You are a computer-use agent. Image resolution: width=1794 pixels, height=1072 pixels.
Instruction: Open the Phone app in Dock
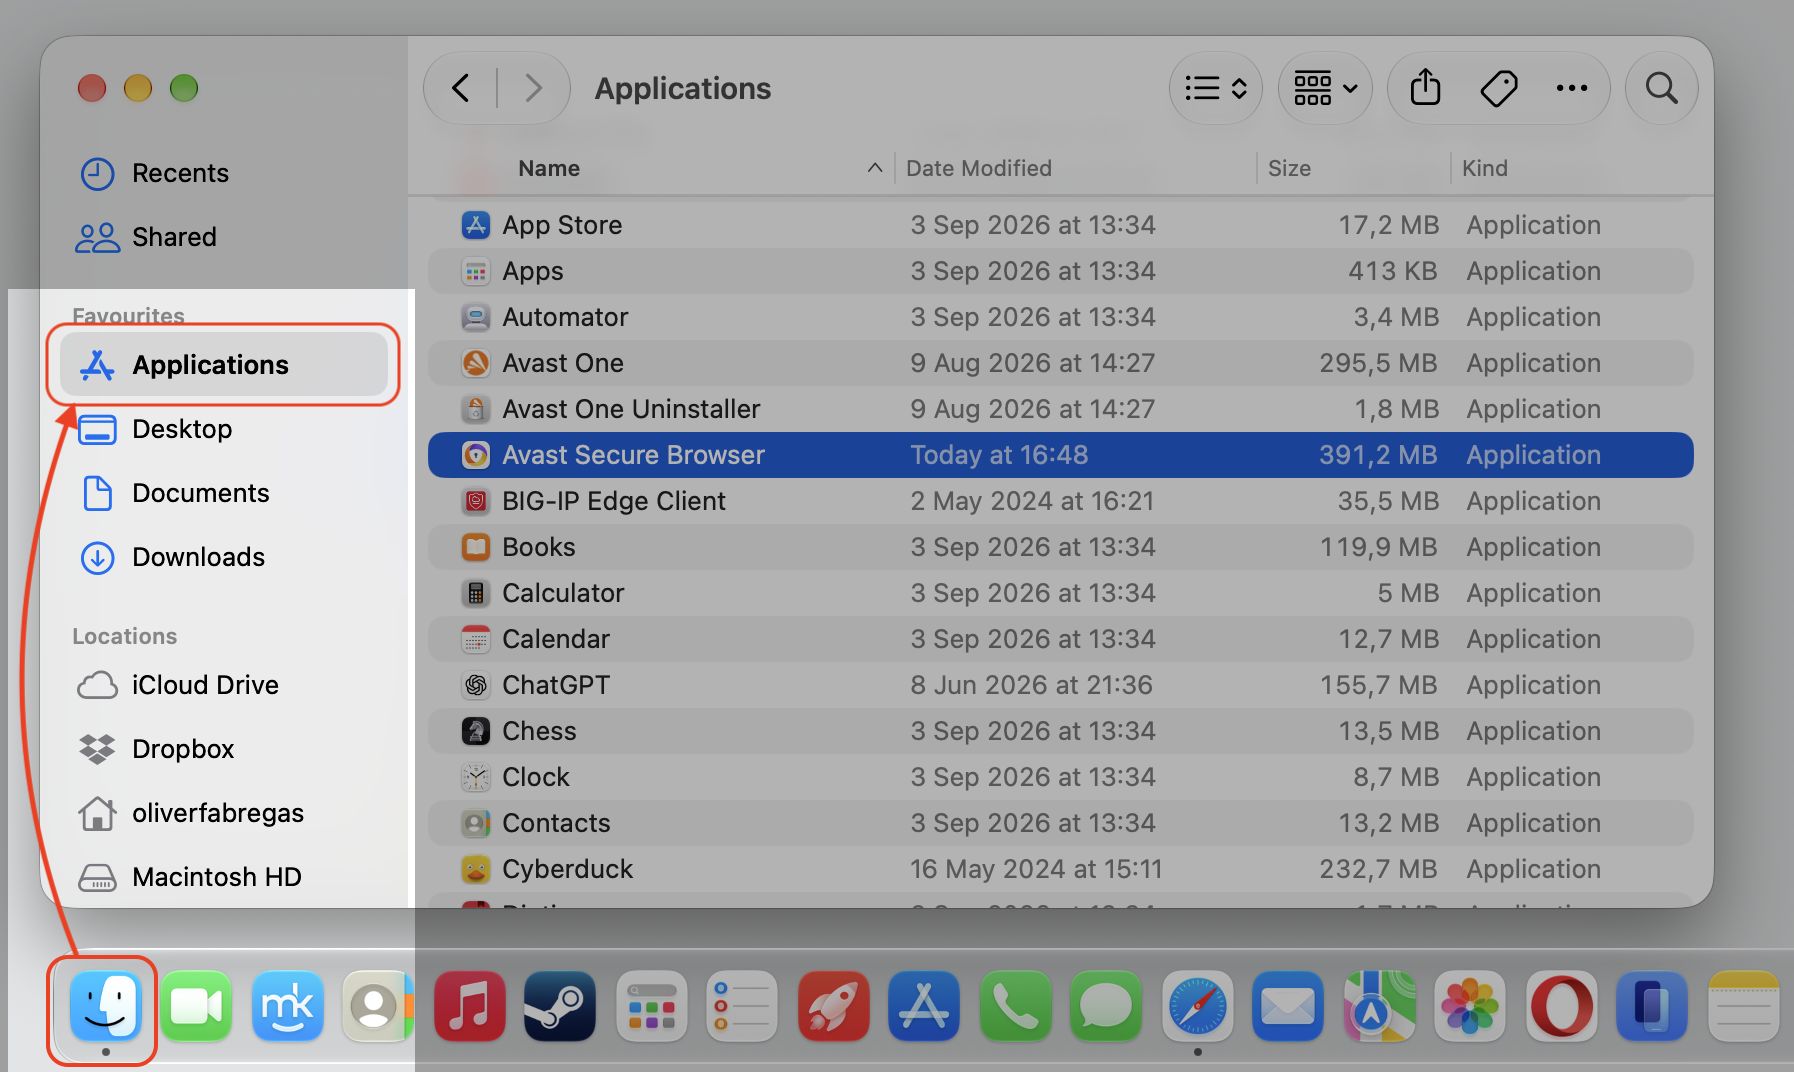pyautogui.click(x=1015, y=1006)
